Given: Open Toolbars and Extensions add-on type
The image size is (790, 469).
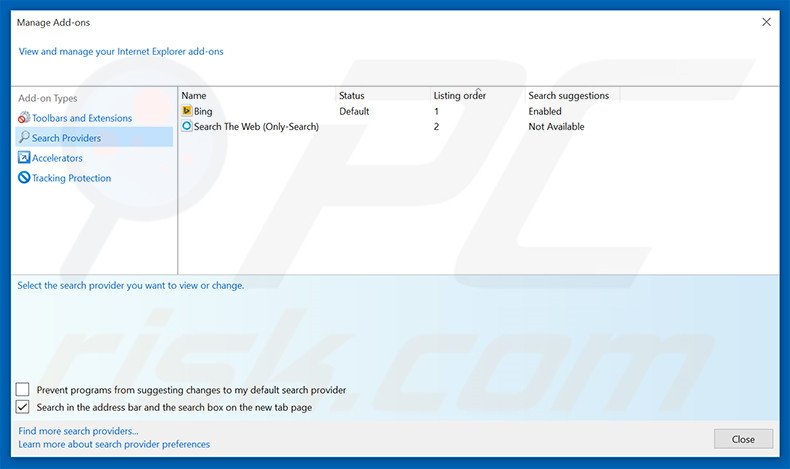Looking at the screenshot, I should [x=82, y=118].
